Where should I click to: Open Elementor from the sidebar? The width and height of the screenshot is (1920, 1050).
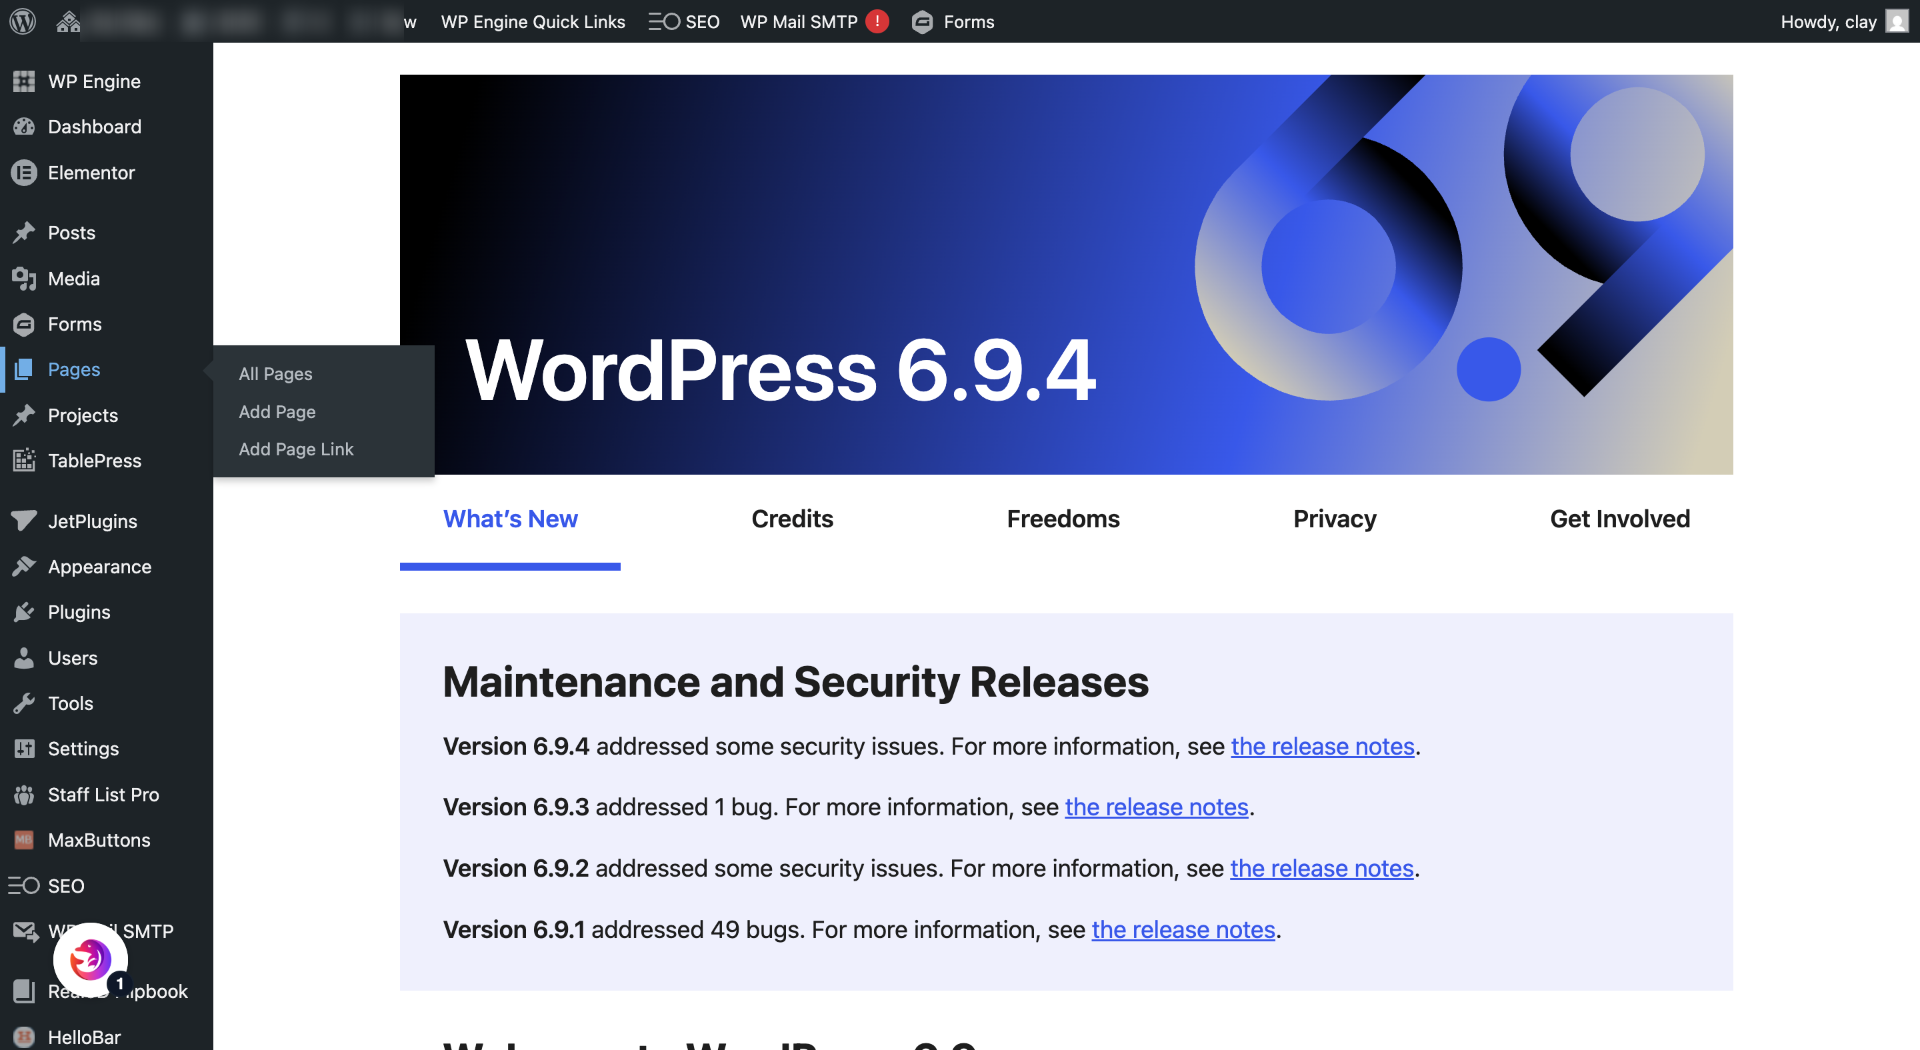tap(106, 173)
